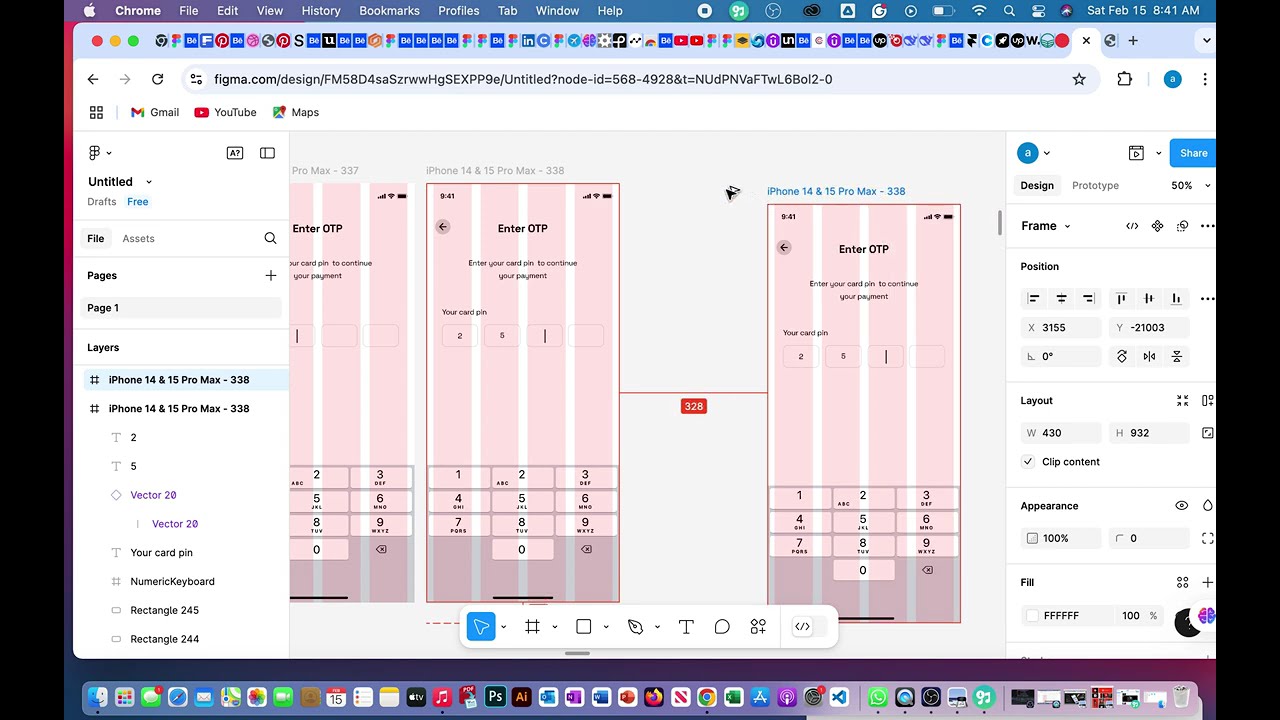Open the 50% zoom dropdown

click(x=1190, y=185)
